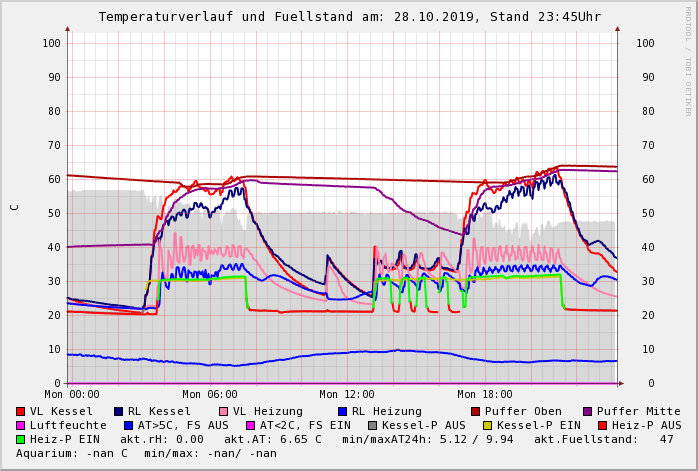This screenshot has height=471, width=698.
Task: Click the Mon 12:00 time axis label
Action: point(347,395)
